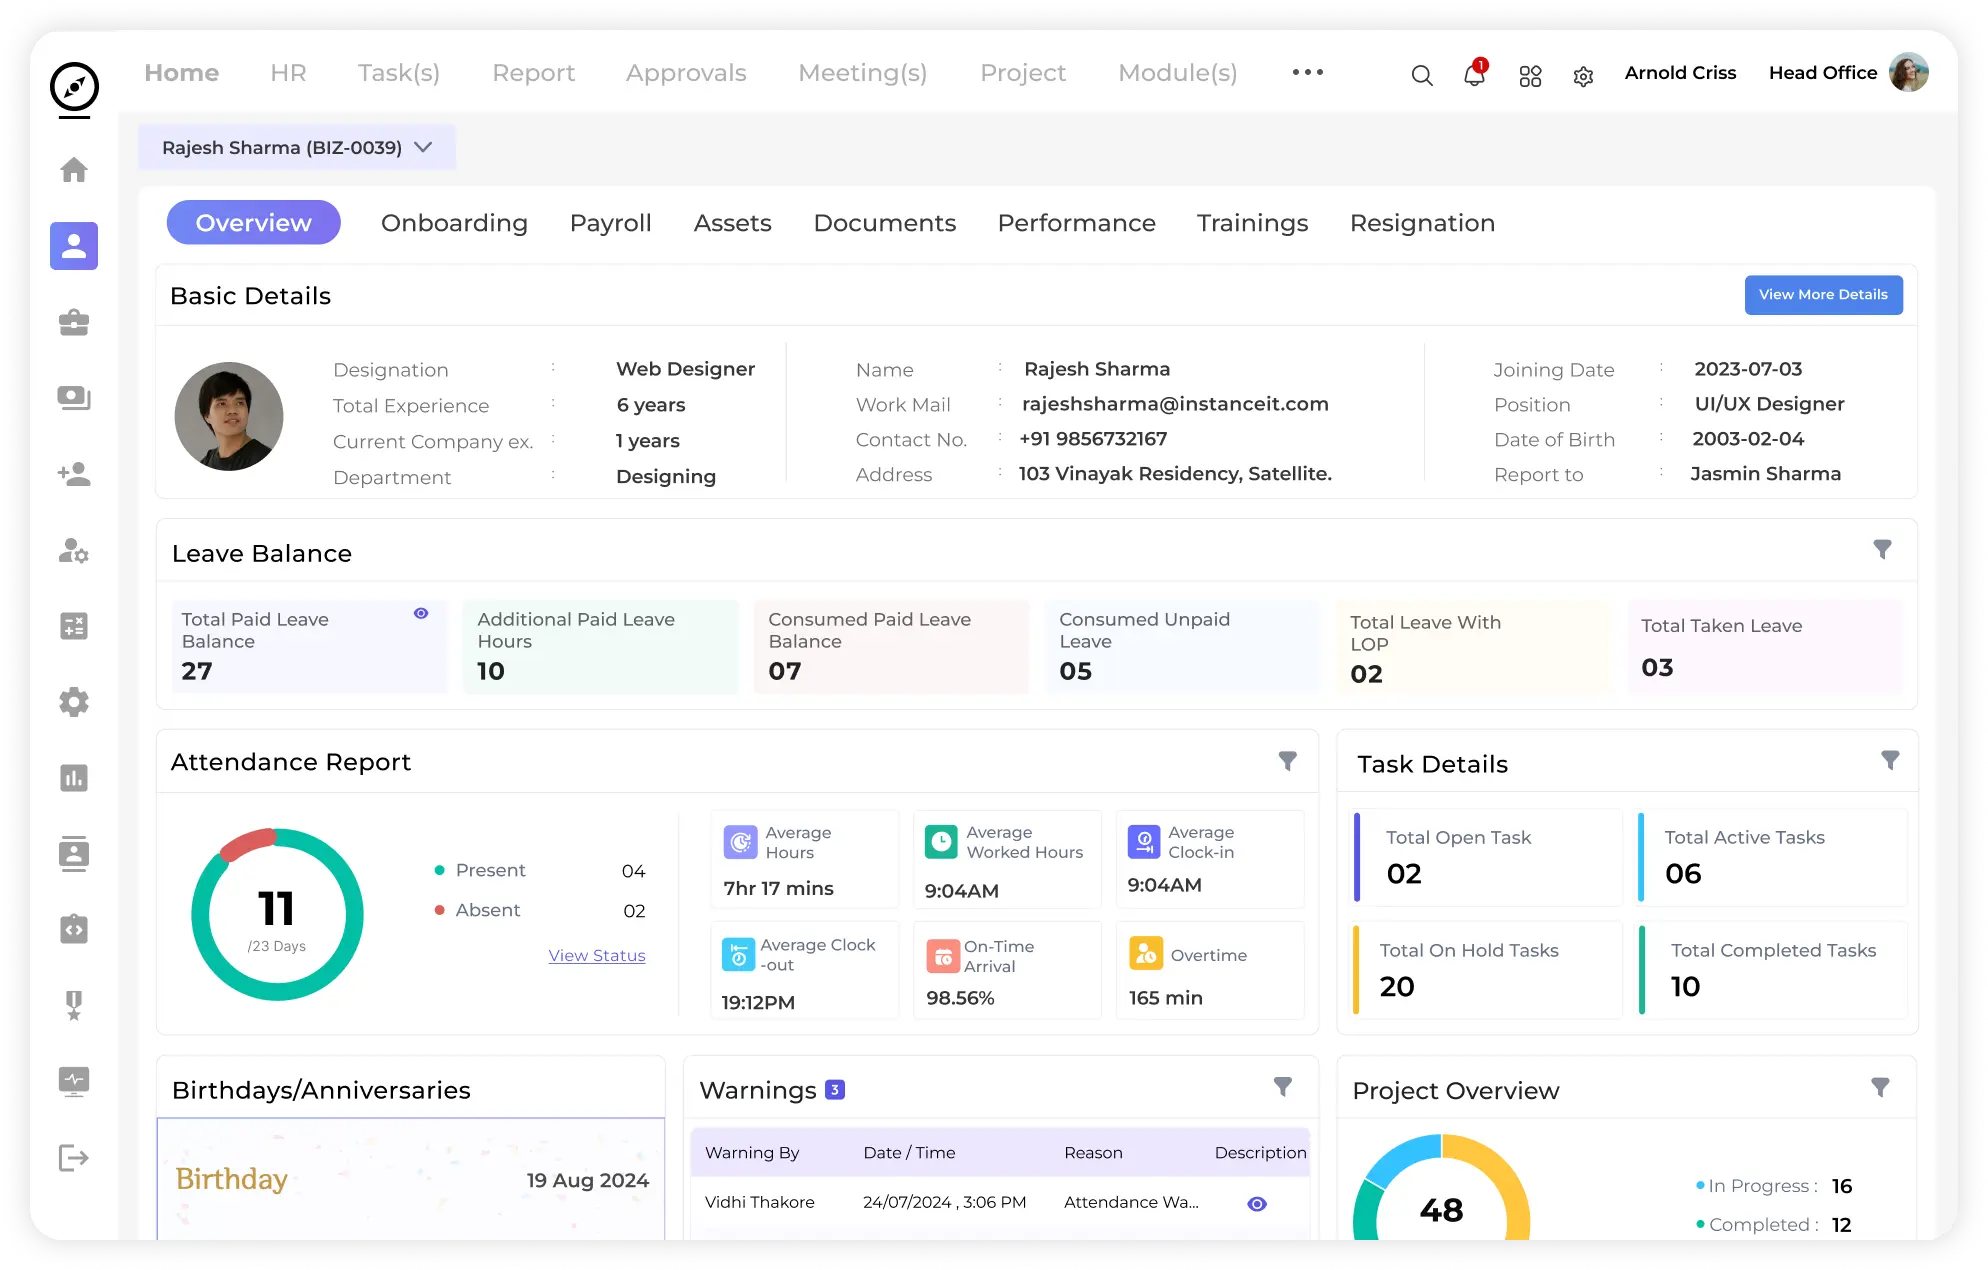Show Vidhi Thakore's warning description via eye icon

(x=1257, y=1204)
